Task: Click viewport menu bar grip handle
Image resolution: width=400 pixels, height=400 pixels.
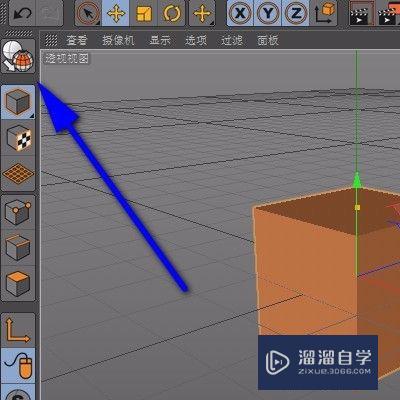Action: click(x=51, y=40)
